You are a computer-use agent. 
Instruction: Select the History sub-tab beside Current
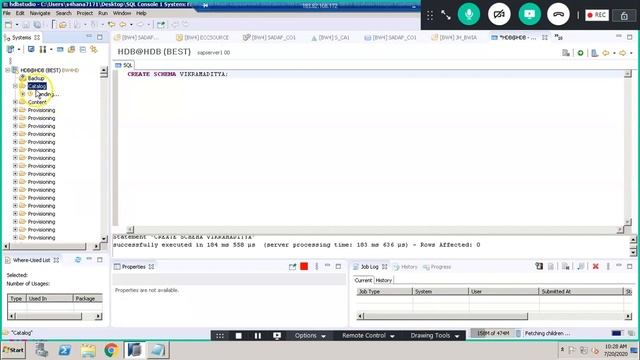[x=383, y=280]
